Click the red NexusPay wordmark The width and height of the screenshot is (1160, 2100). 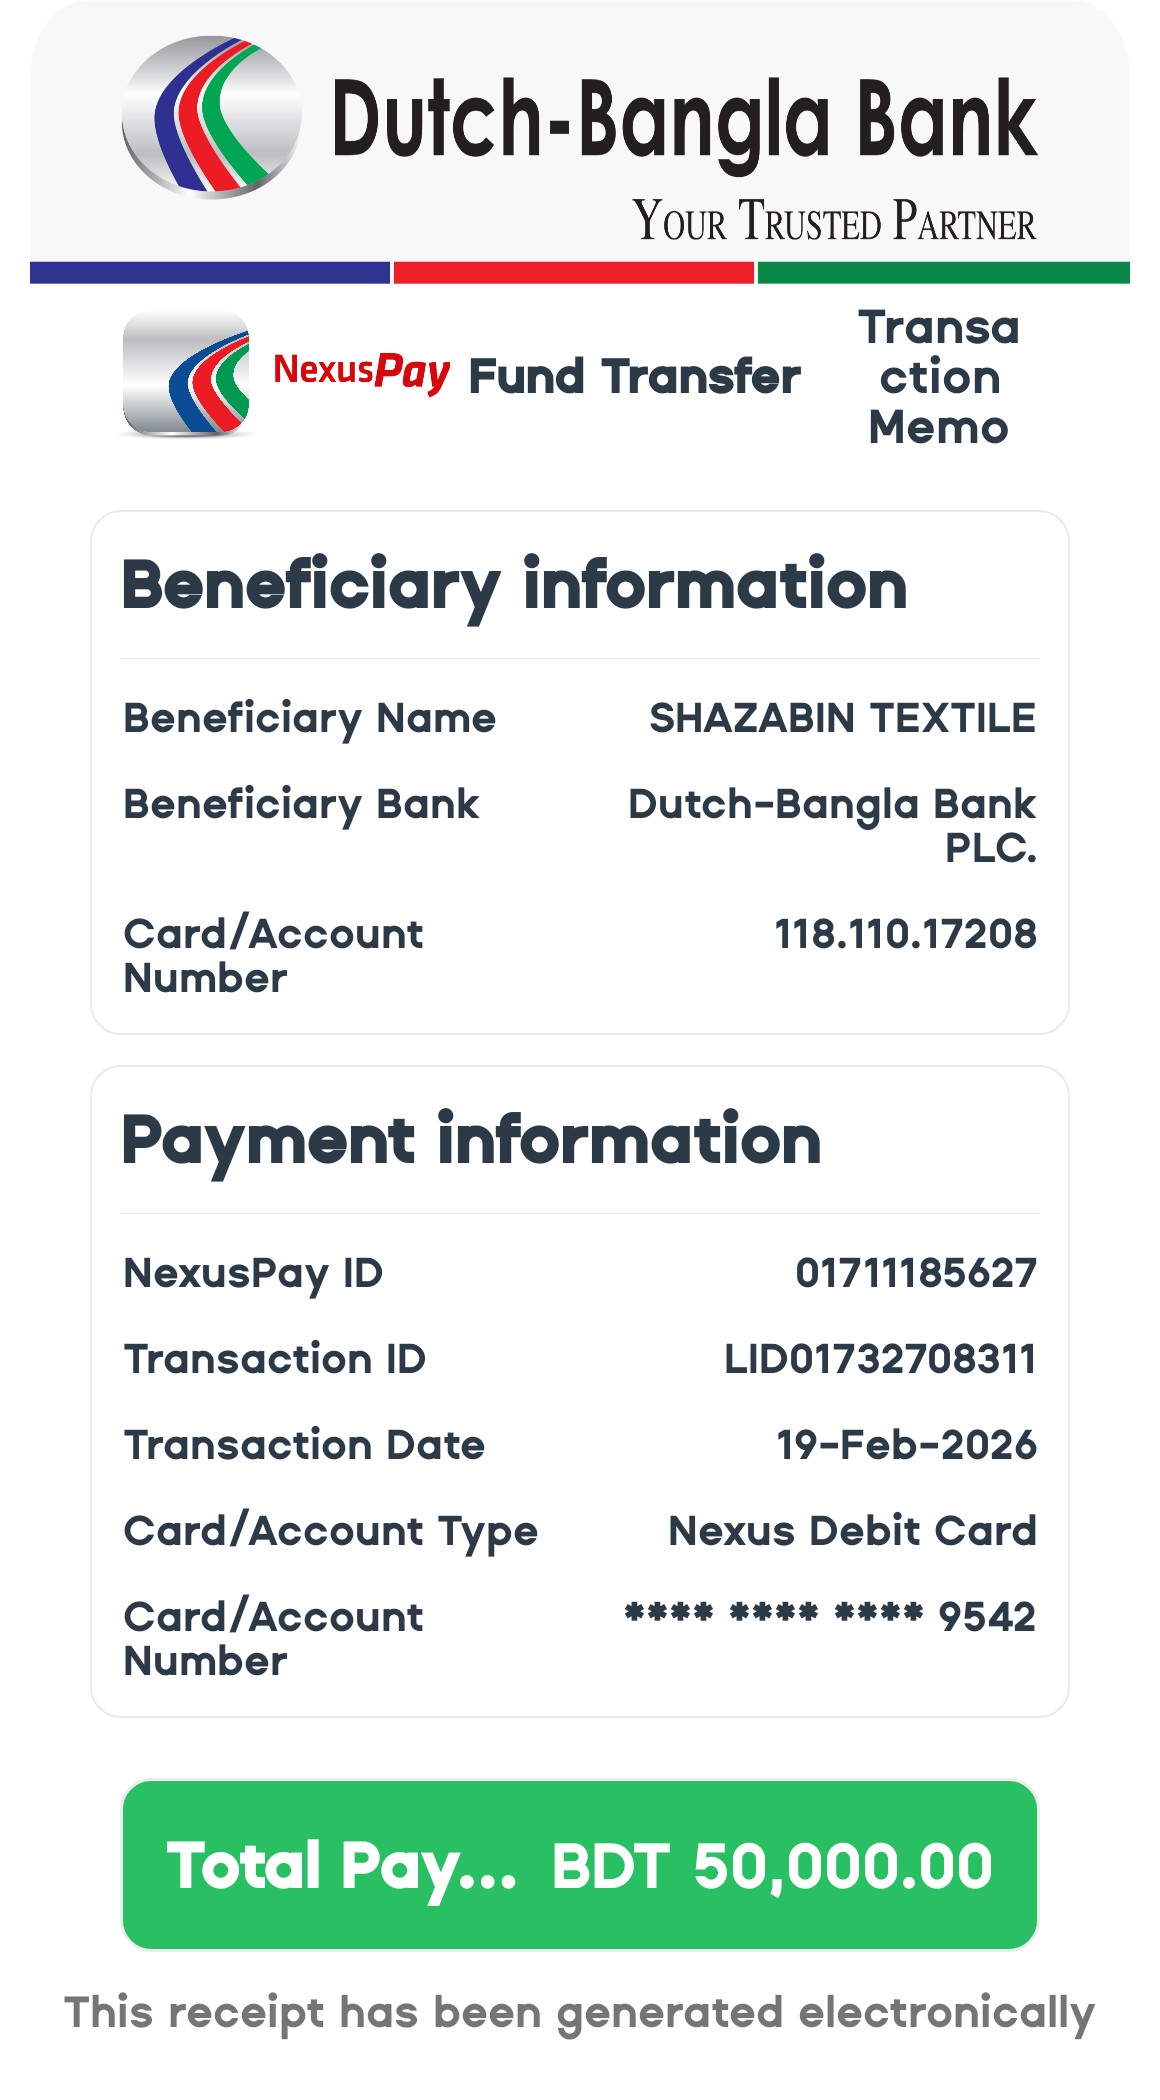click(361, 372)
